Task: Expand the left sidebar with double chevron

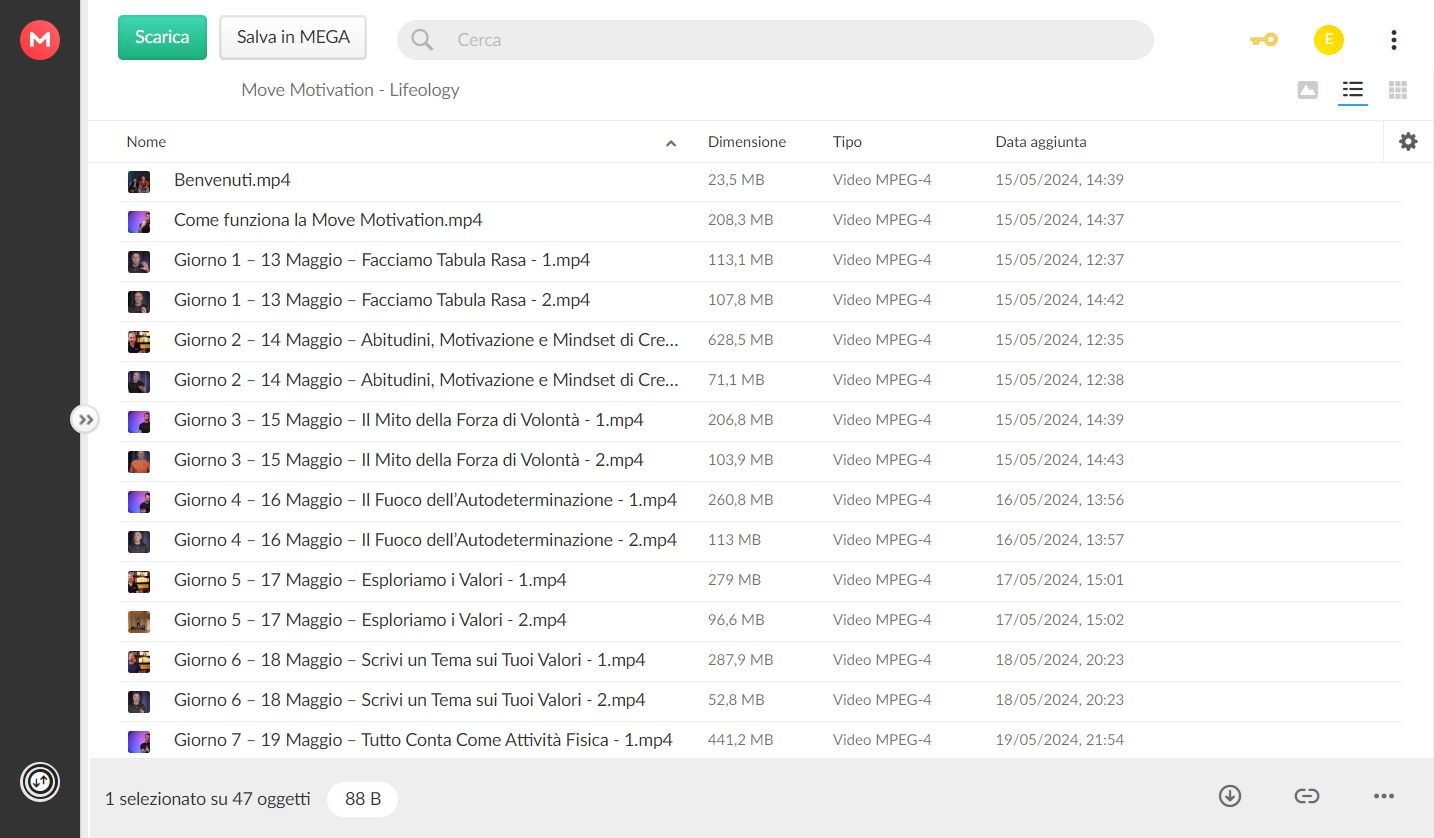Action: 85,420
